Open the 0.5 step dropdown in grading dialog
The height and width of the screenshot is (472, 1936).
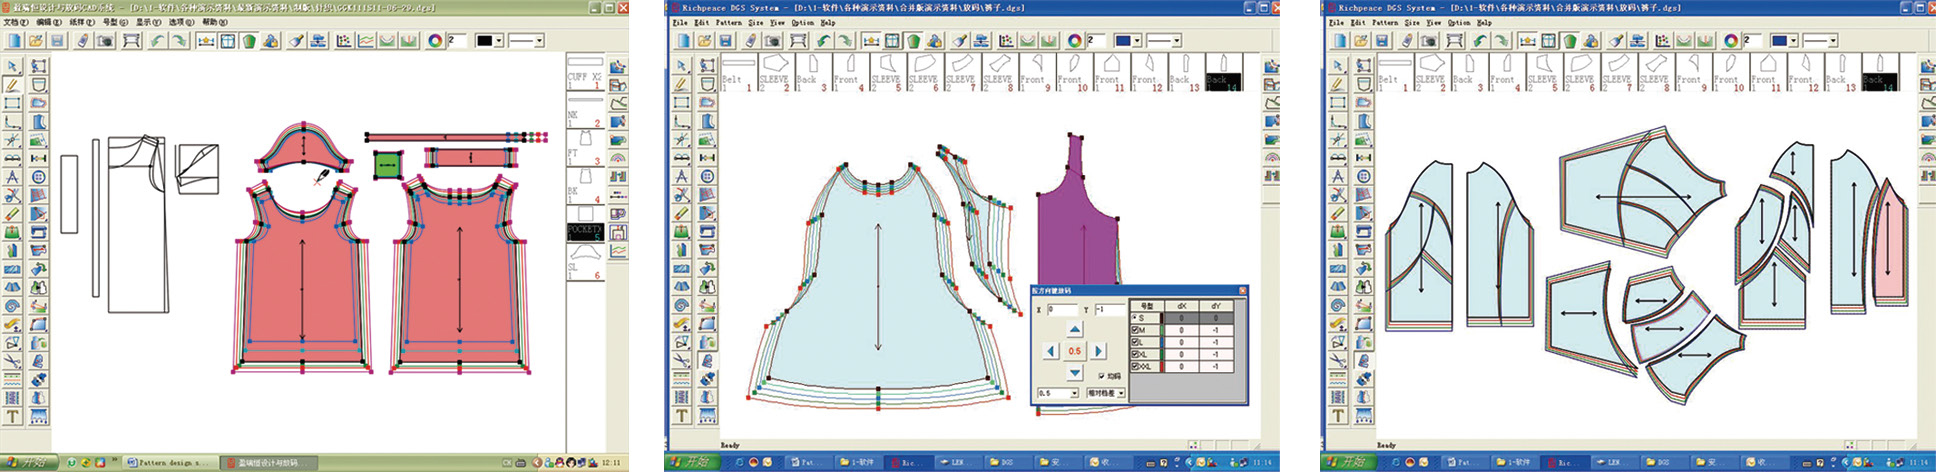[x=1075, y=394]
